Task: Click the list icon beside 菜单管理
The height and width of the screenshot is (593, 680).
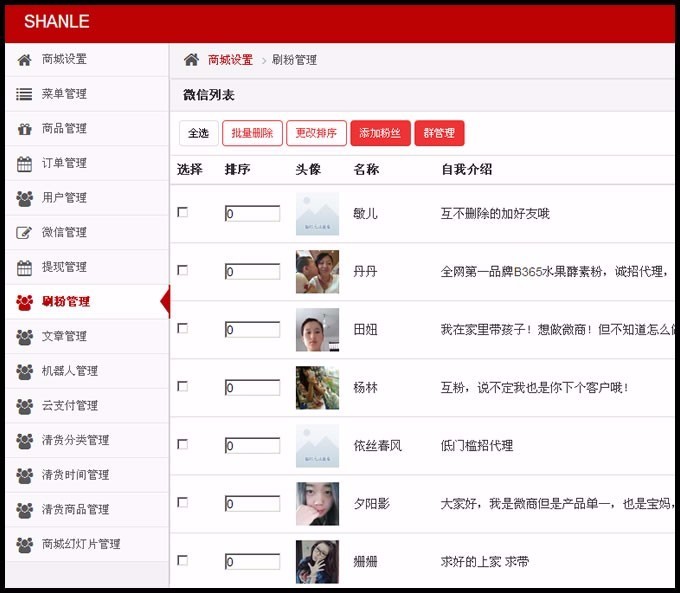Action: tap(24, 94)
